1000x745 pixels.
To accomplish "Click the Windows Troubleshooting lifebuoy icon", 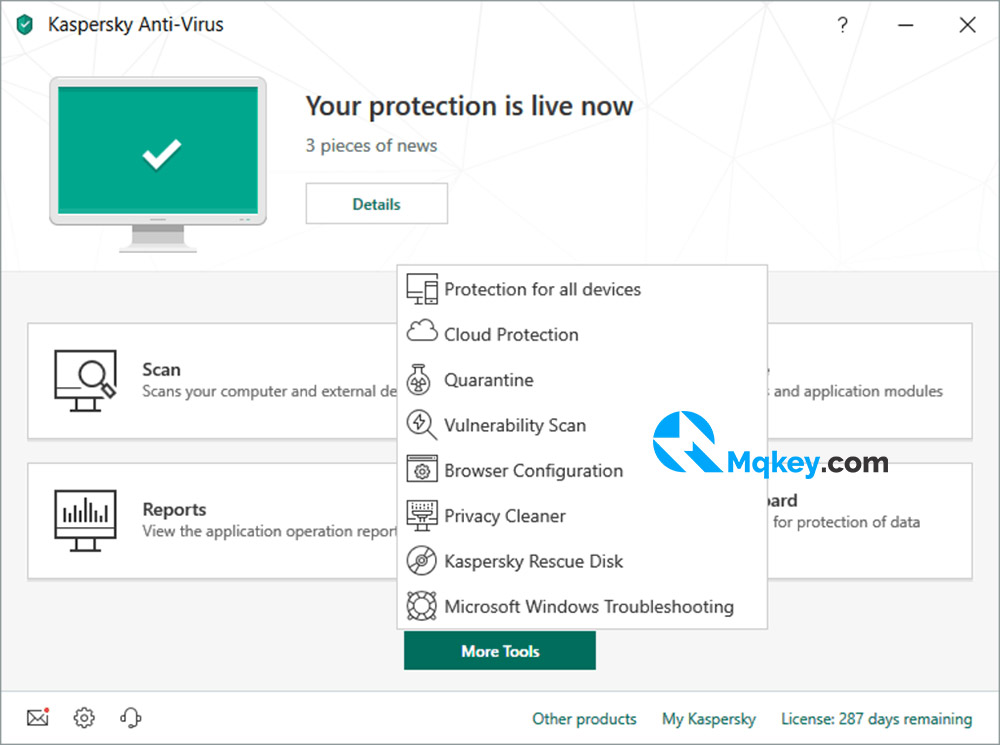I will [422, 606].
